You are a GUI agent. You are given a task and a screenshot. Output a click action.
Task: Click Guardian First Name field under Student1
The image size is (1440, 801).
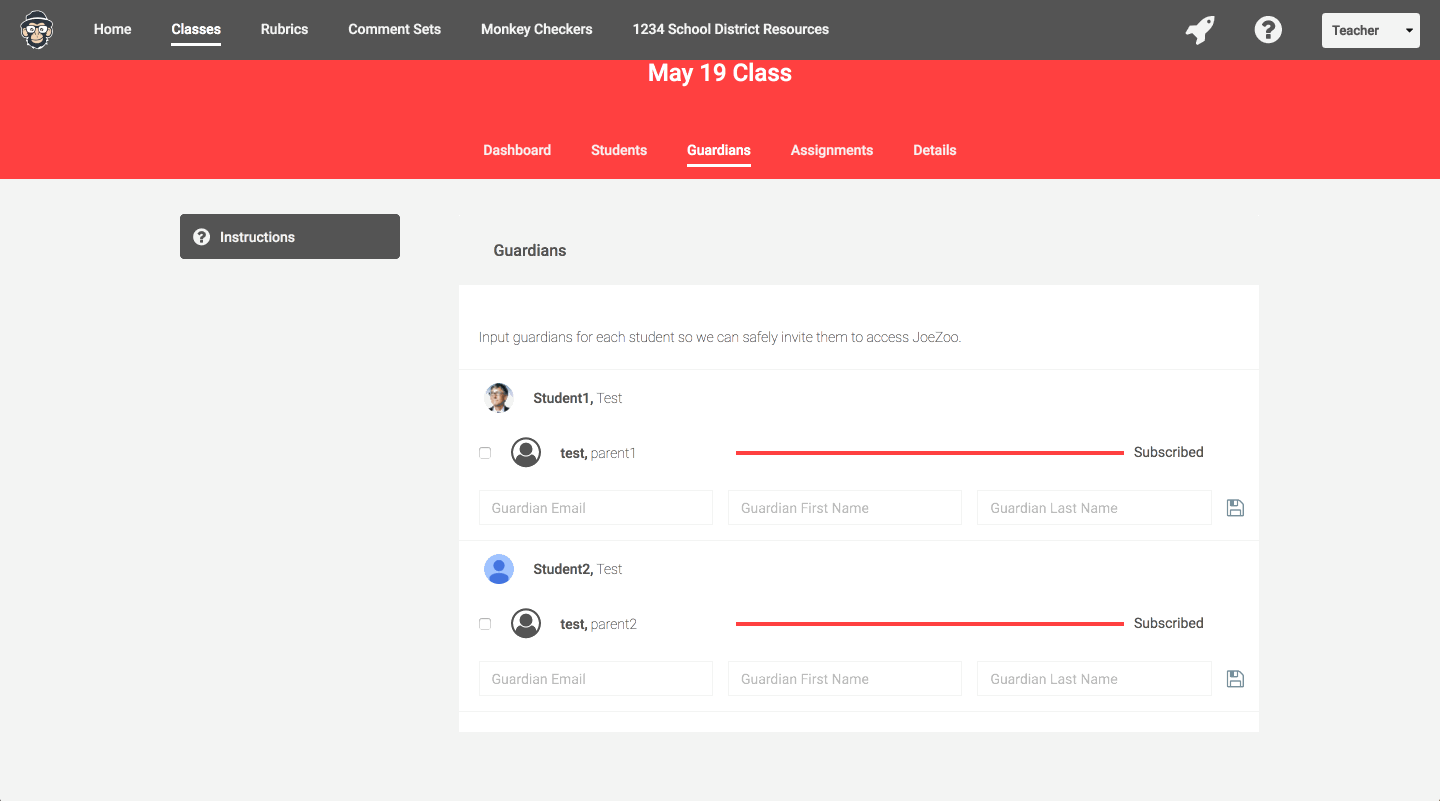[x=845, y=508]
